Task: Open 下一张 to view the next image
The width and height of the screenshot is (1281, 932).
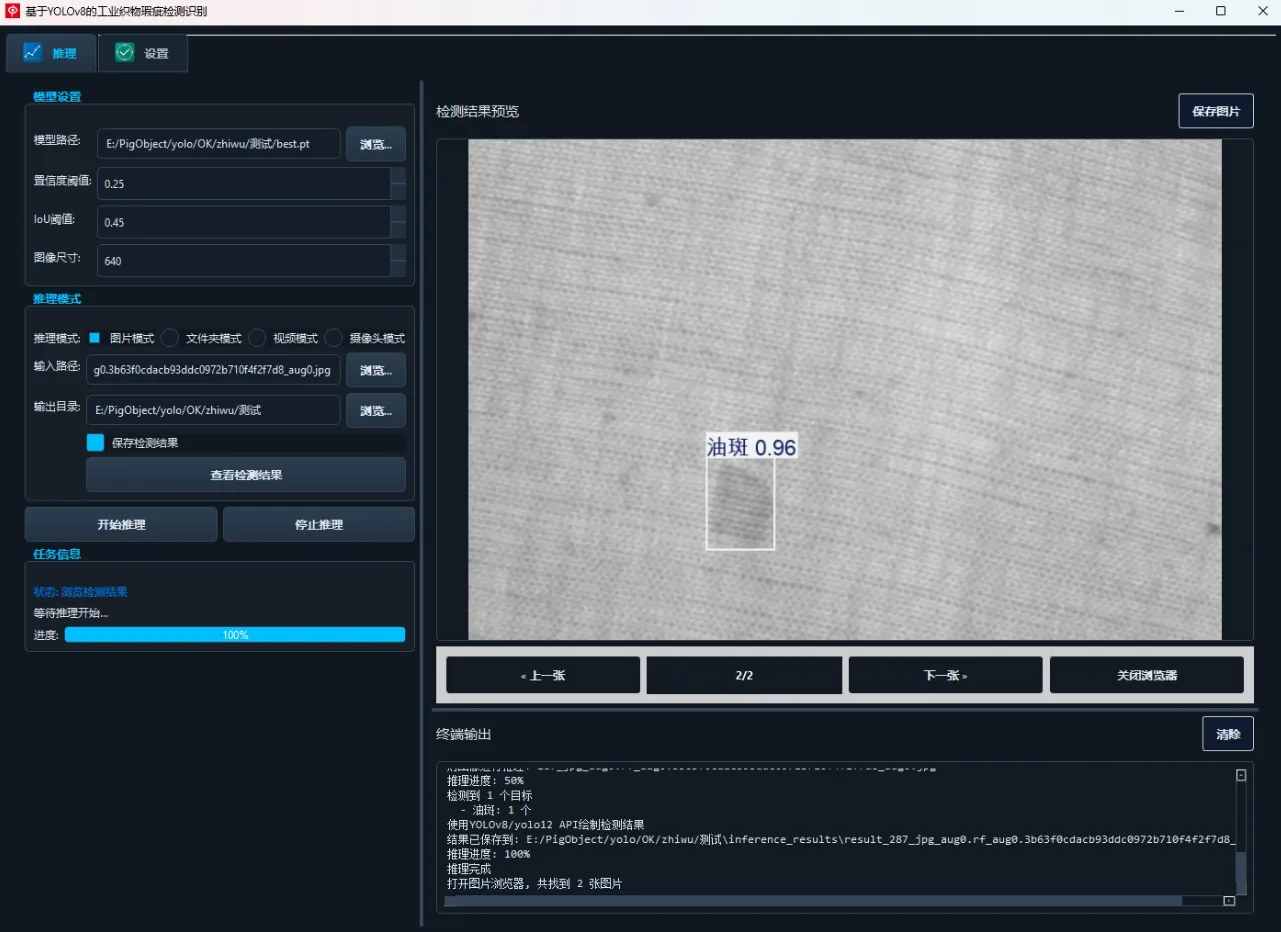Action: (x=944, y=675)
